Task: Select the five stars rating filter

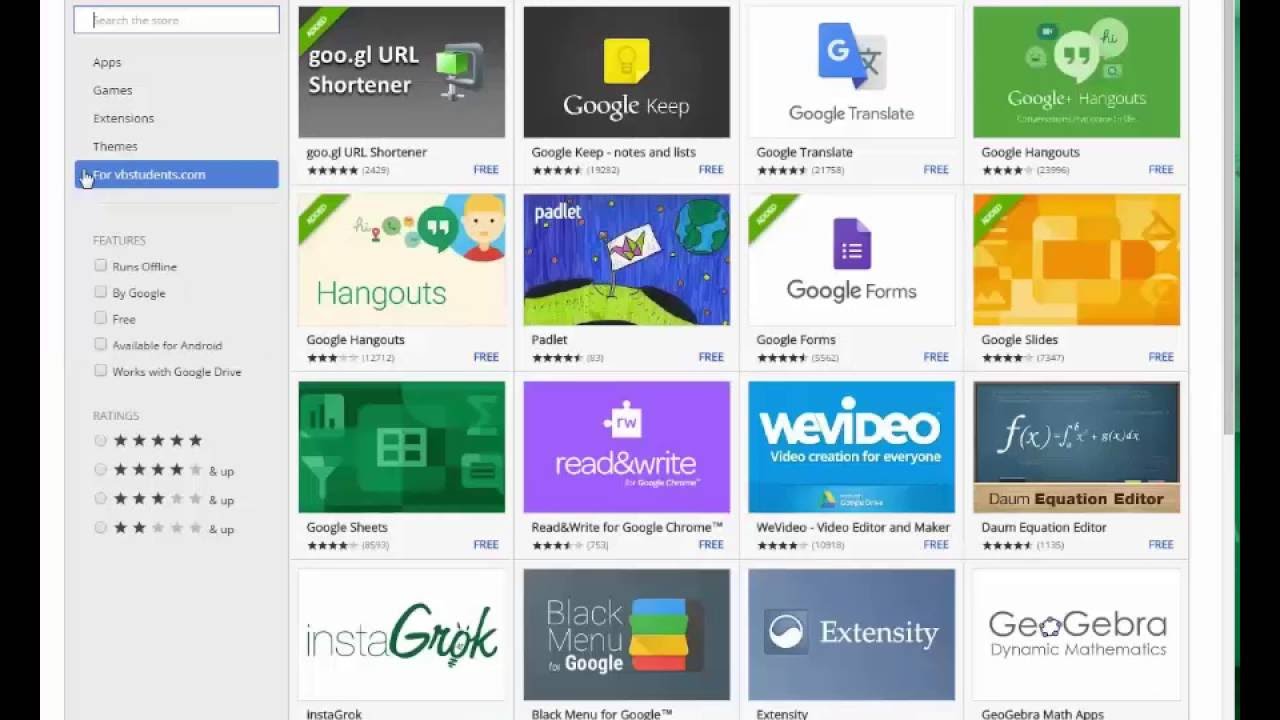Action: coord(100,440)
